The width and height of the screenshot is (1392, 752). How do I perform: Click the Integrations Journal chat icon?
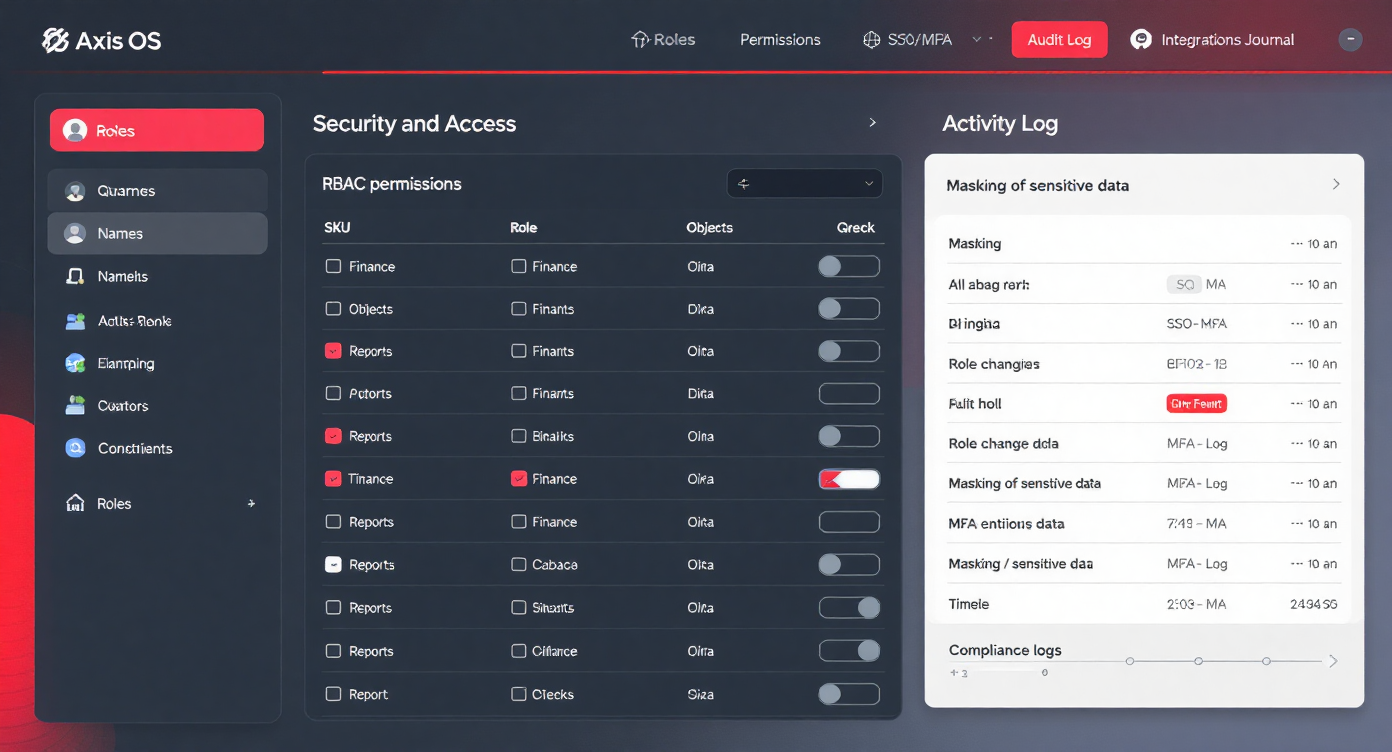pyautogui.click(x=1140, y=40)
